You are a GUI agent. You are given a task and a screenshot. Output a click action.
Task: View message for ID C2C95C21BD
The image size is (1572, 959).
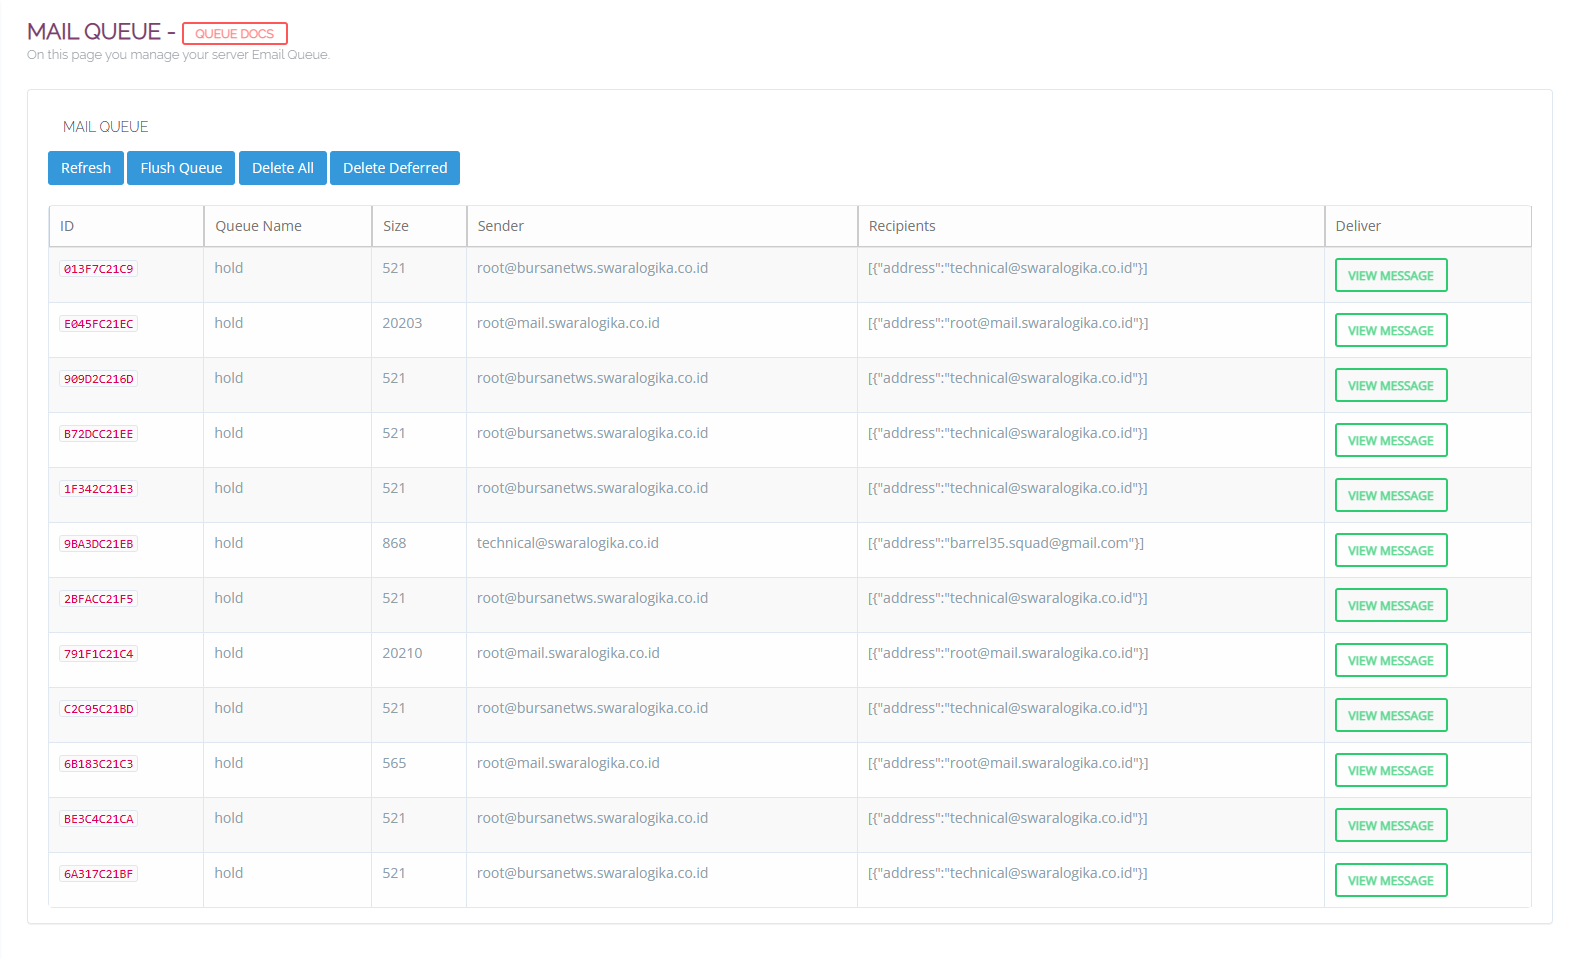point(1391,715)
